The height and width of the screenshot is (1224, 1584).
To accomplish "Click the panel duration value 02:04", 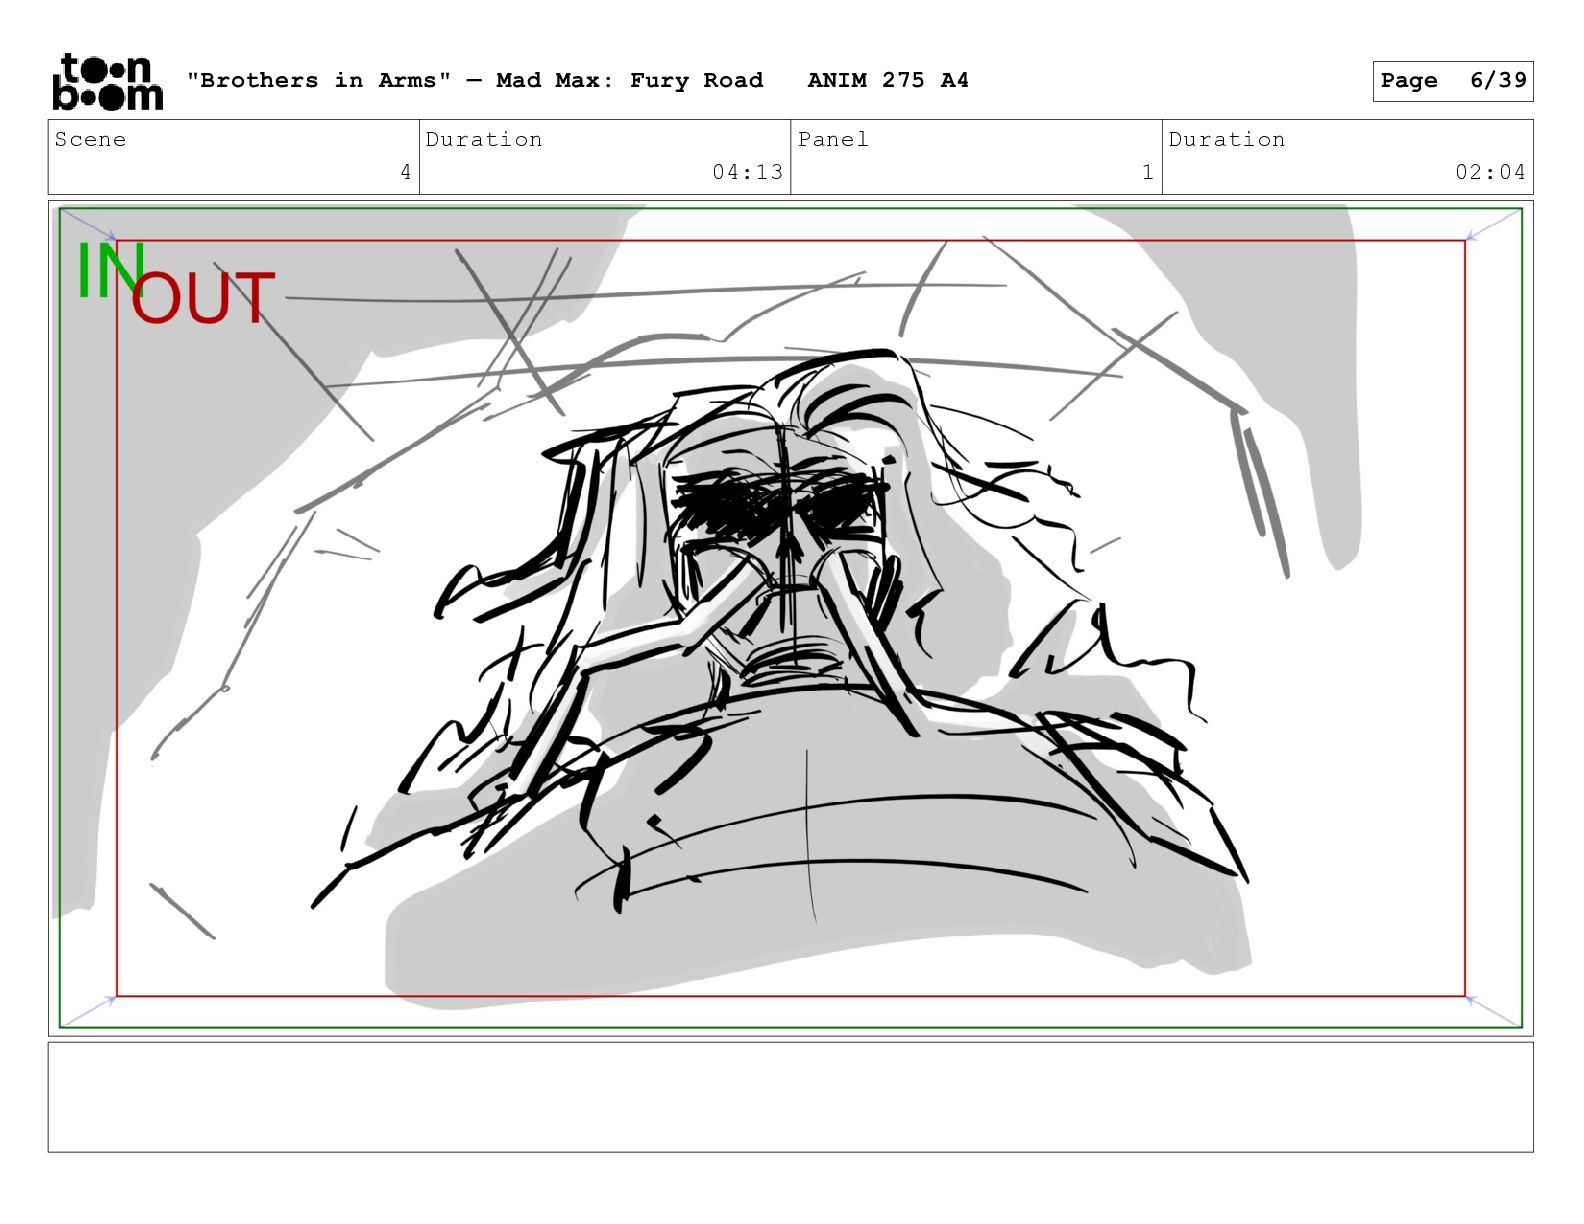I will point(1490,172).
